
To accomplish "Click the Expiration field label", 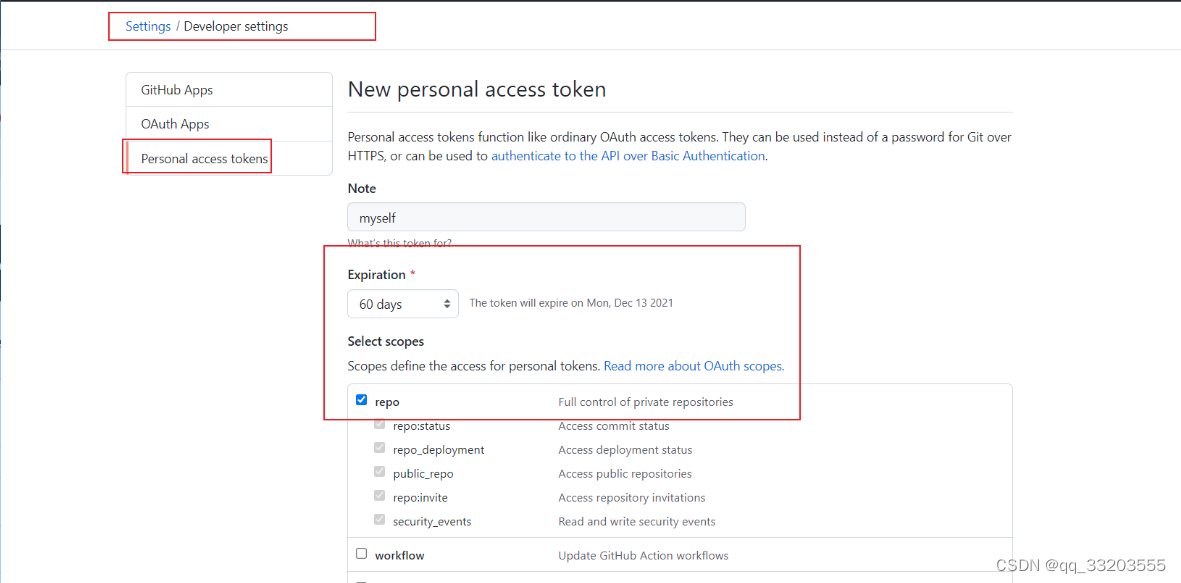I will coord(376,275).
